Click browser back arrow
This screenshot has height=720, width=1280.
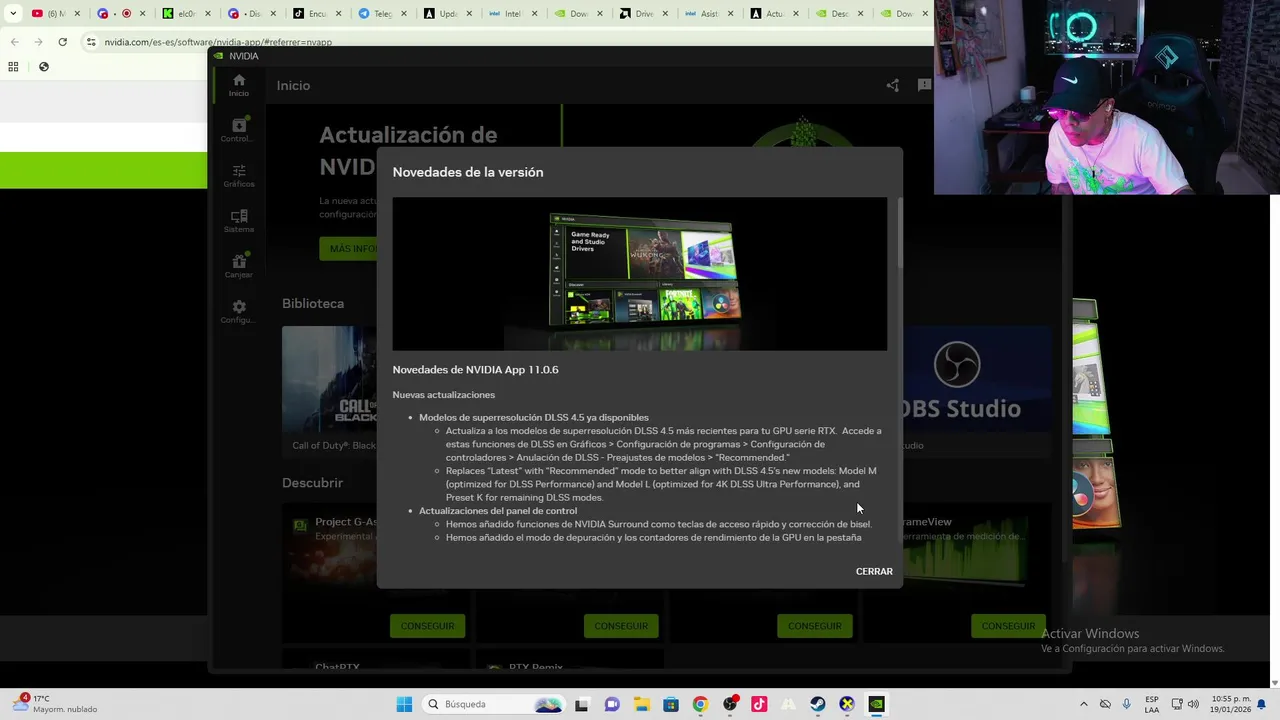pyautogui.click(x=14, y=42)
